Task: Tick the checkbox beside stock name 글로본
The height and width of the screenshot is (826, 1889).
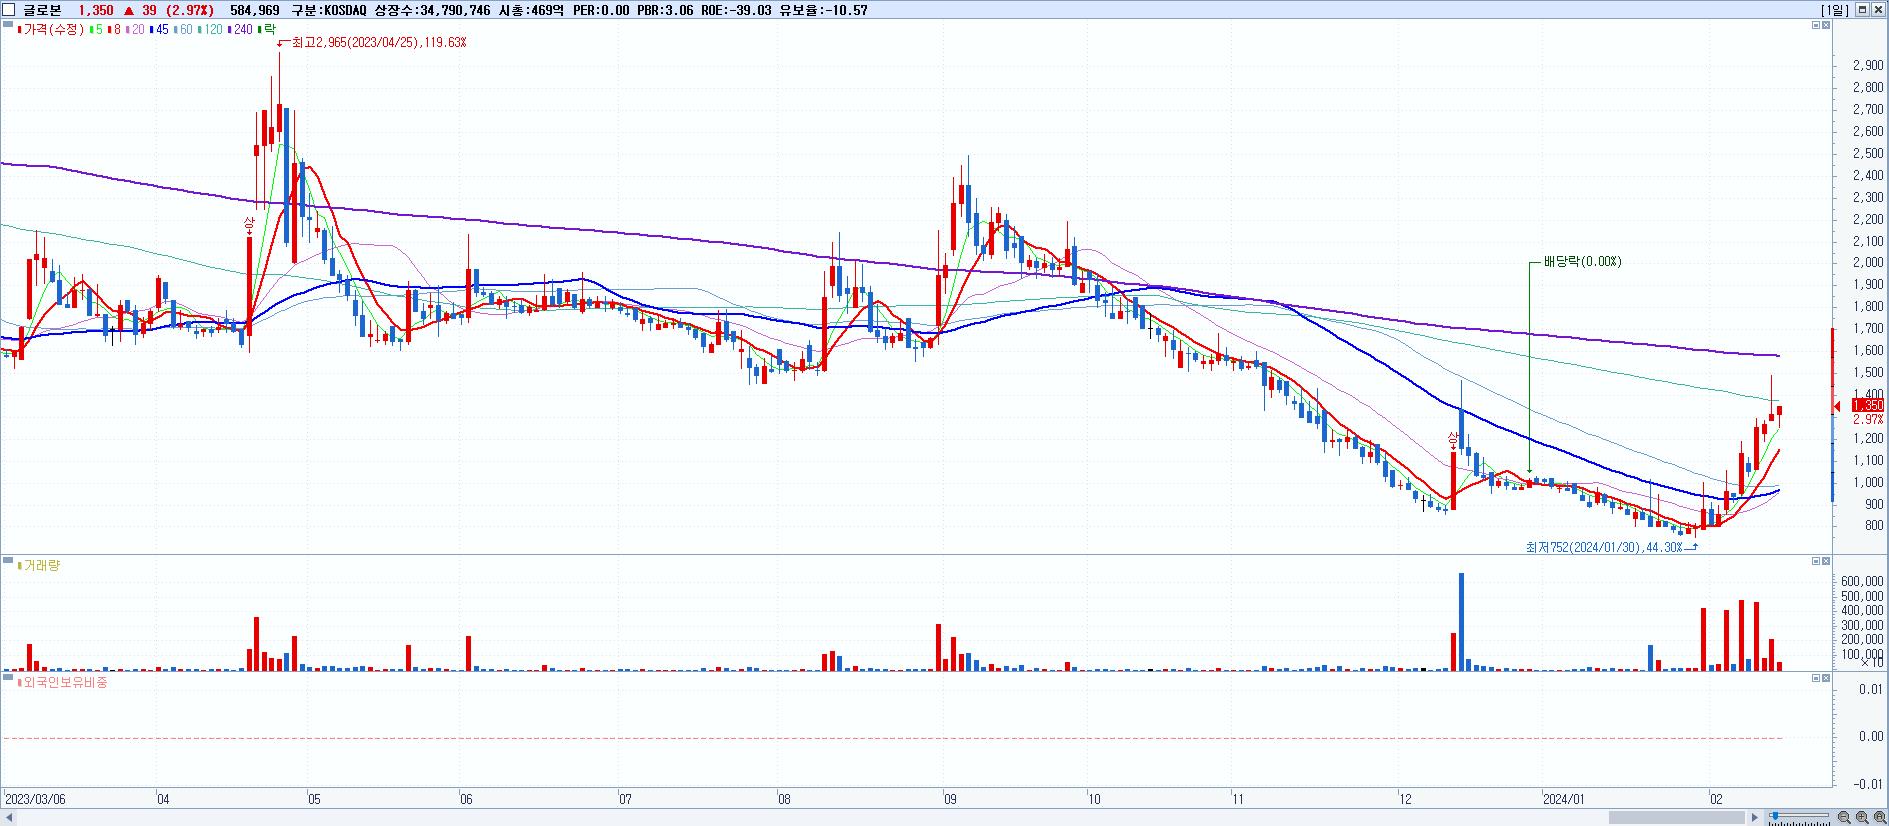Action: 8,10
